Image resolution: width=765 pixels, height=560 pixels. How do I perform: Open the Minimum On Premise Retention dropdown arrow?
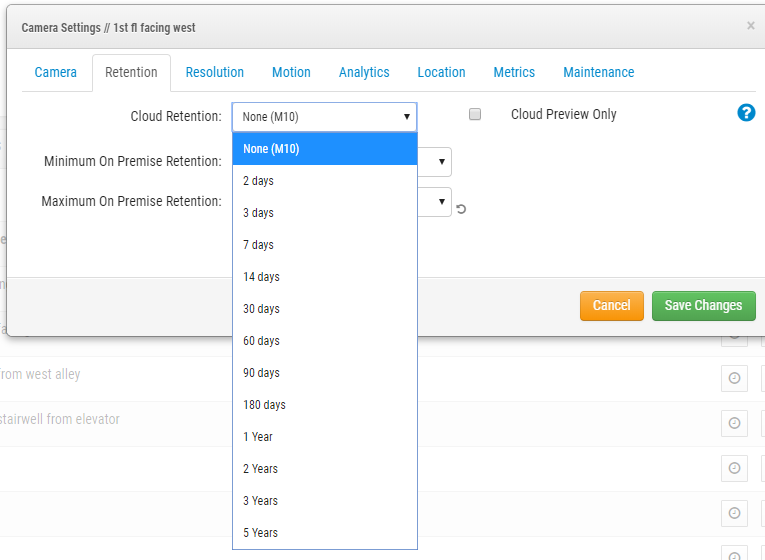click(x=441, y=162)
